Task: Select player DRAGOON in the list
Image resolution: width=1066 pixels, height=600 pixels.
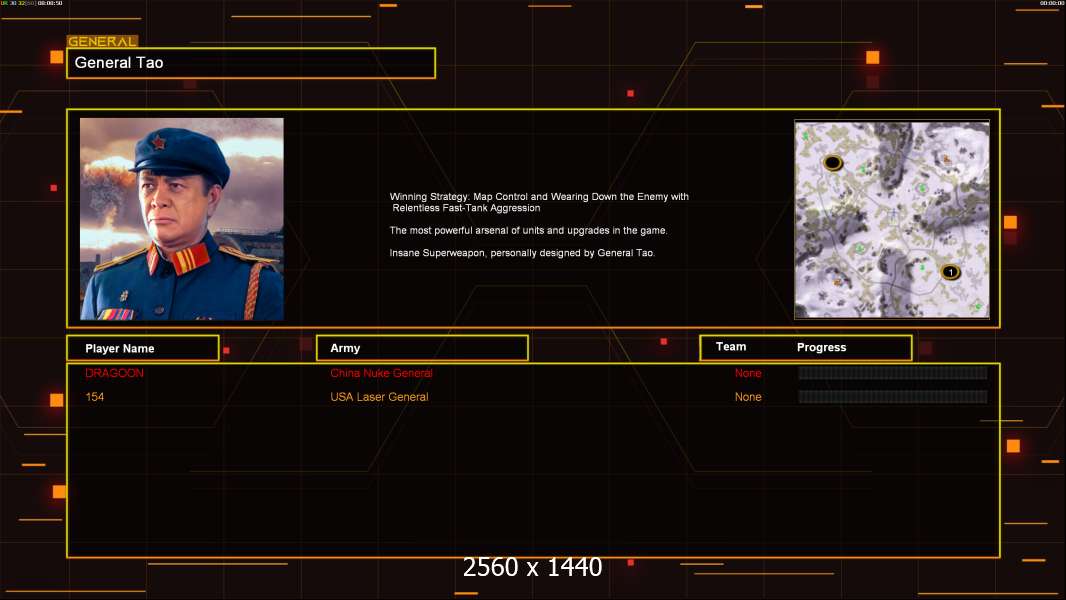Action: (x=114, y=373)
